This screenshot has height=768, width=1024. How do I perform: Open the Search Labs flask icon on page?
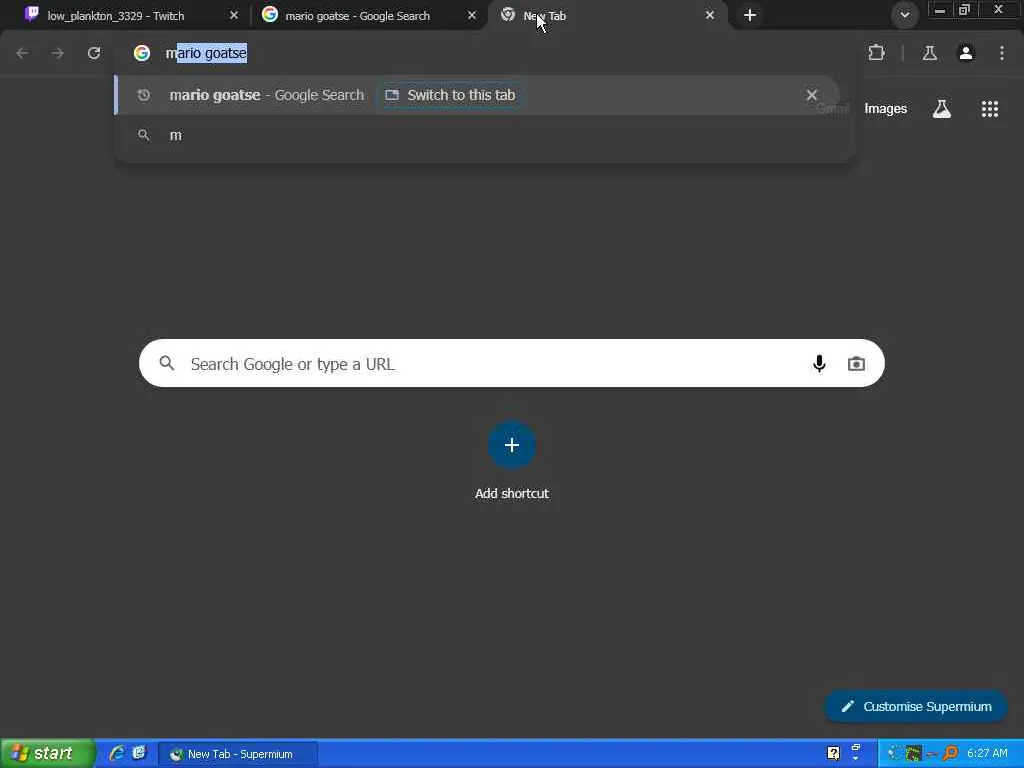point(942,108)
